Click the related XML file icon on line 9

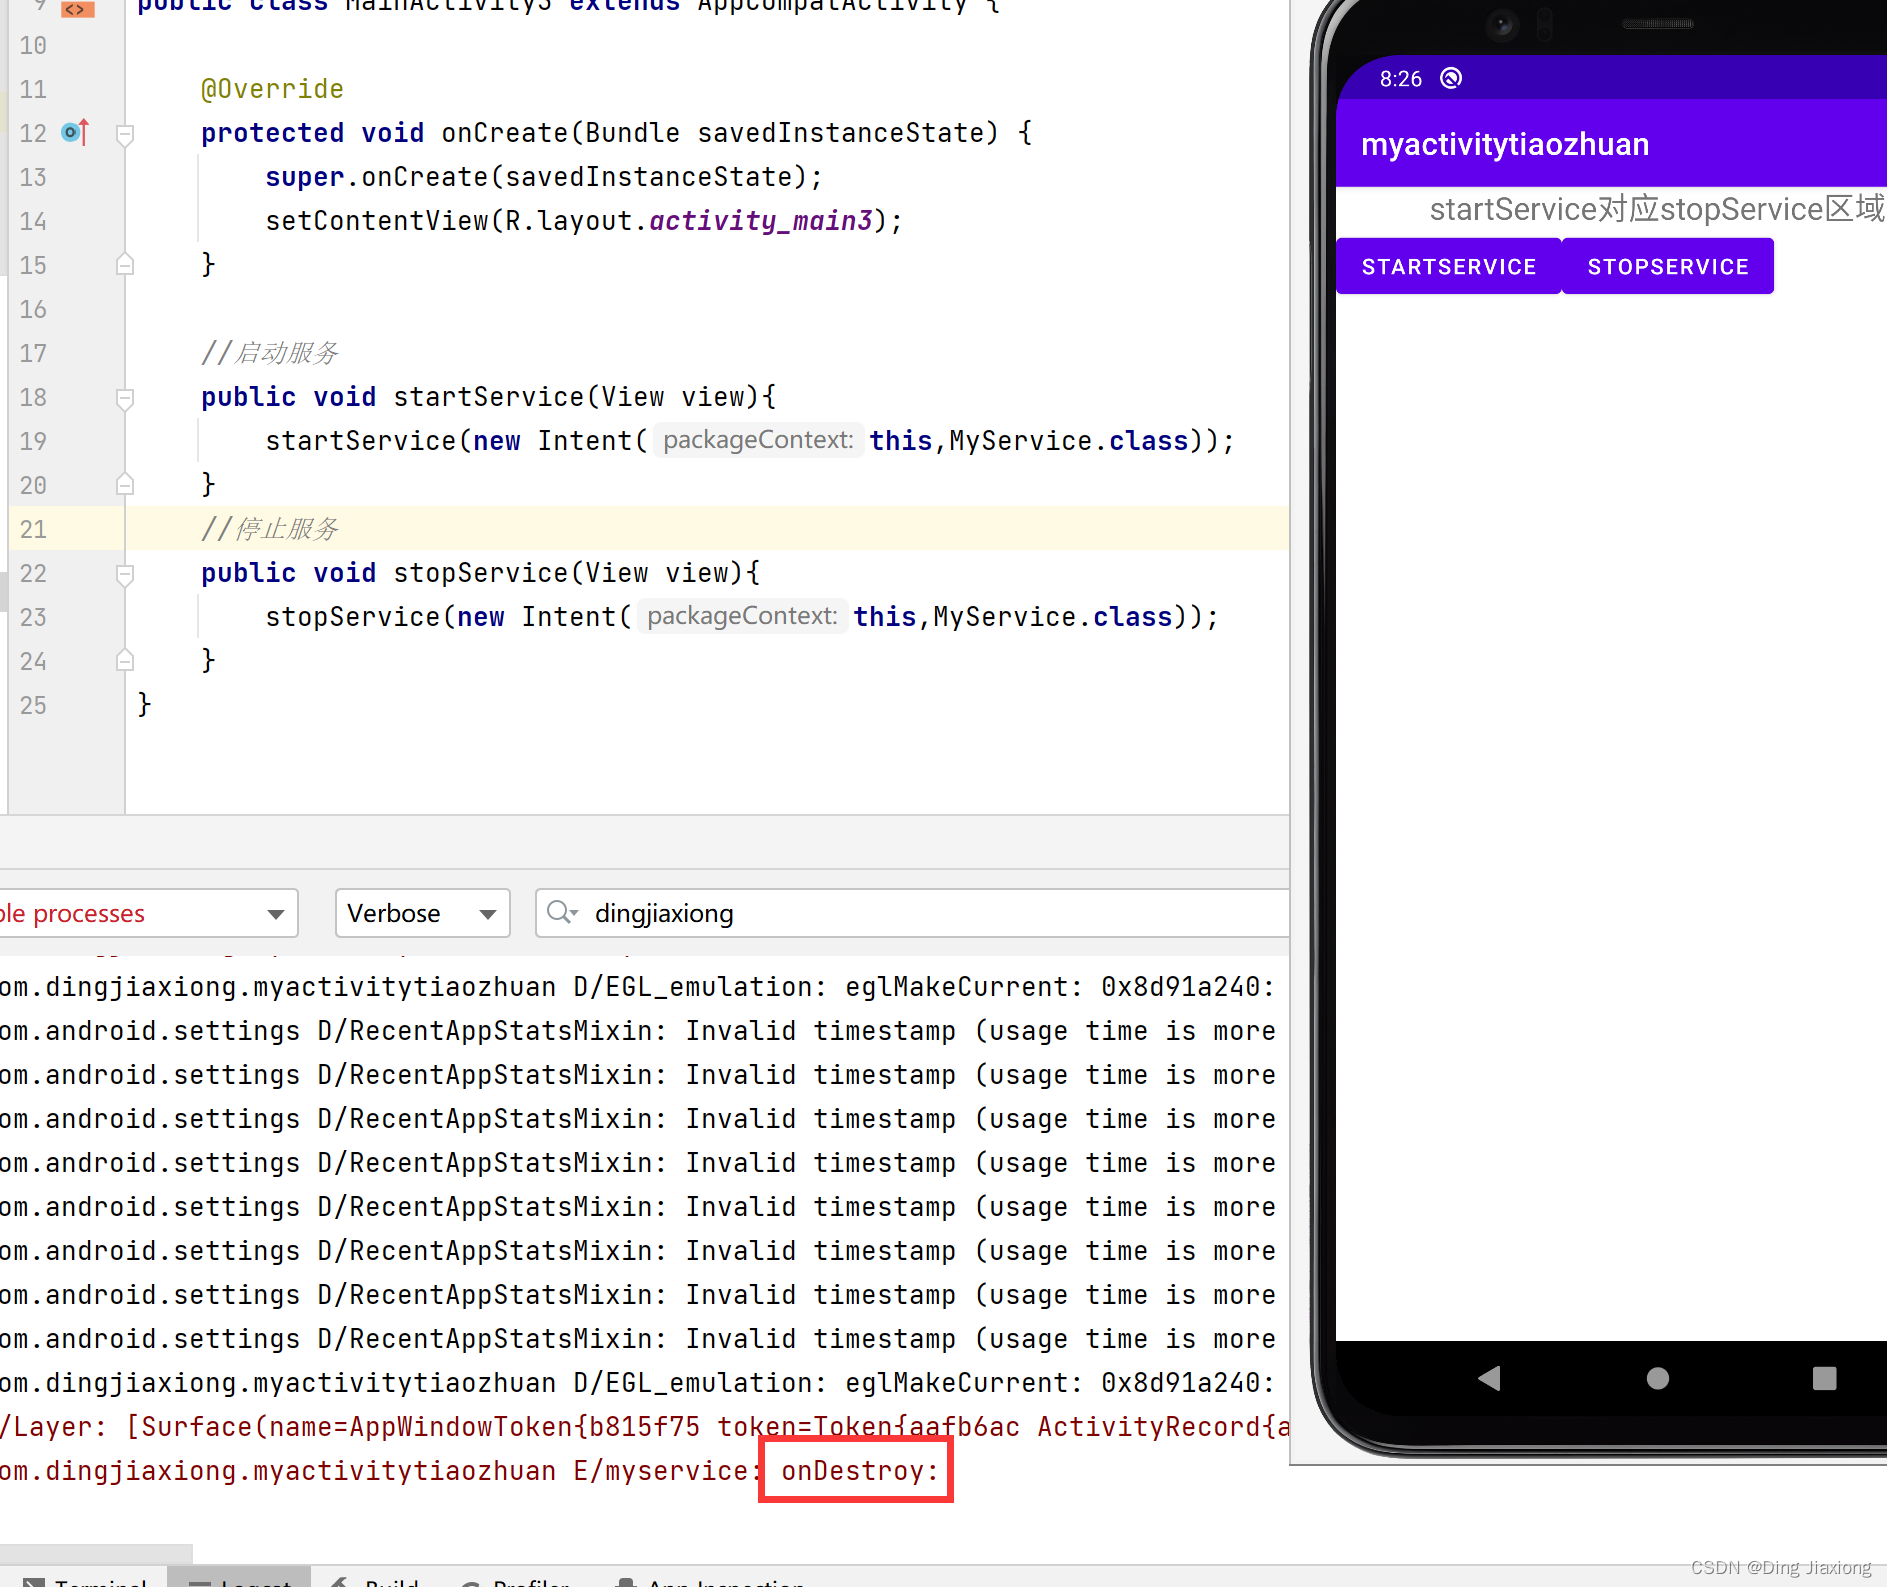coord(77,9)
